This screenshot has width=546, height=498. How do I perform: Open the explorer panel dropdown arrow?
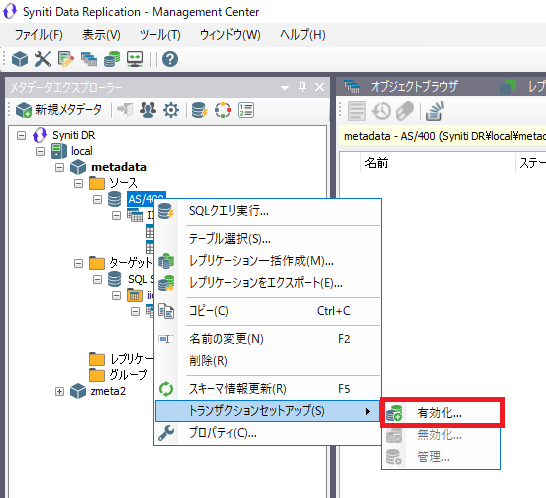(x=285, y=87)
